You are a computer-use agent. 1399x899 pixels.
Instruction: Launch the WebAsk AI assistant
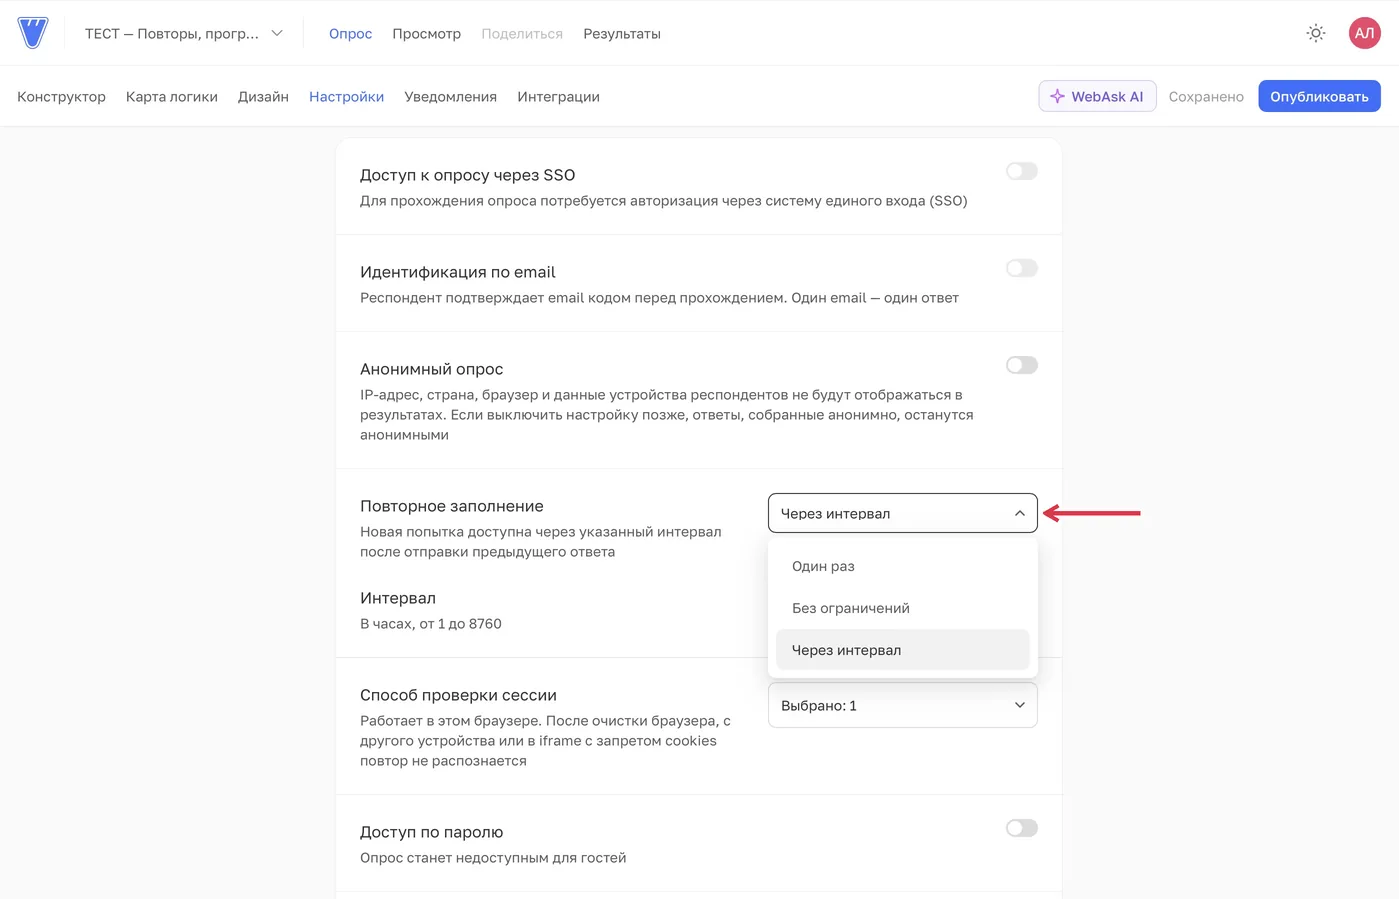click(x=1097, y=96)
